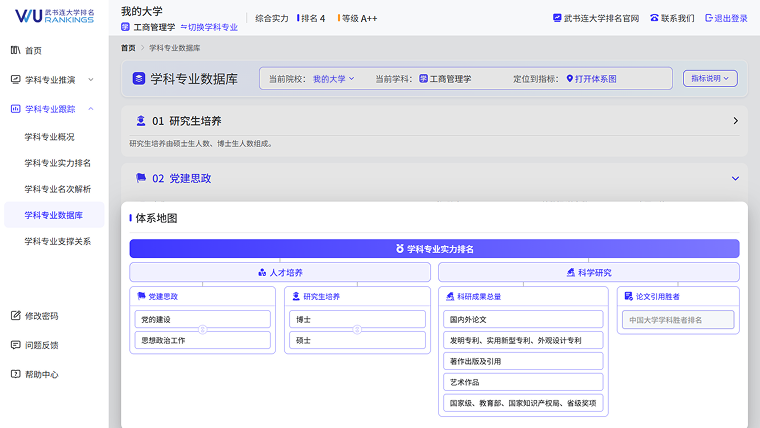760x428 pixels.
Task: Select the 国家级、教育部 awards indicator box
Action: pos(523,403)
